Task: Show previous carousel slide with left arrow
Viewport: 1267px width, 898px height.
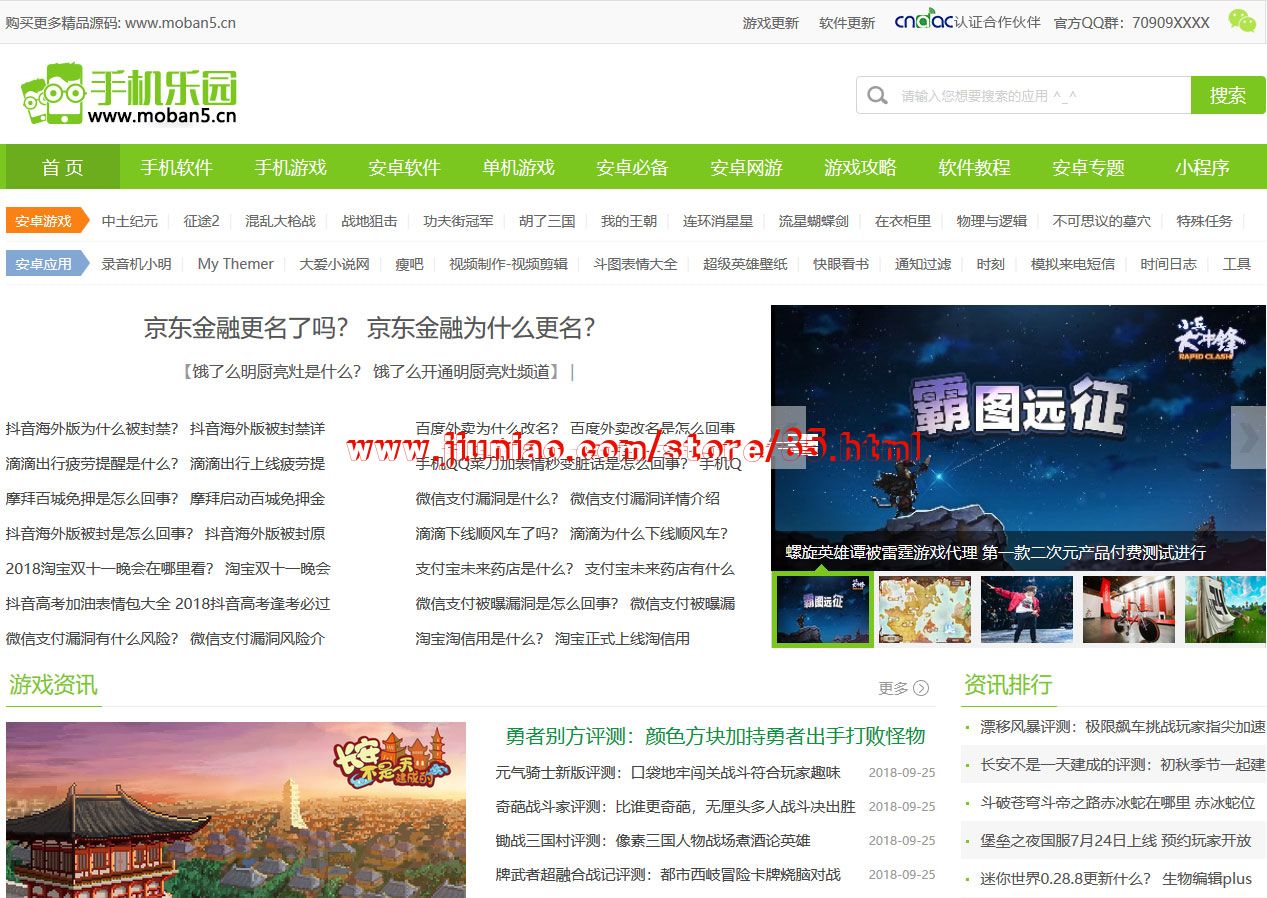Action: (x=788, y=437)
